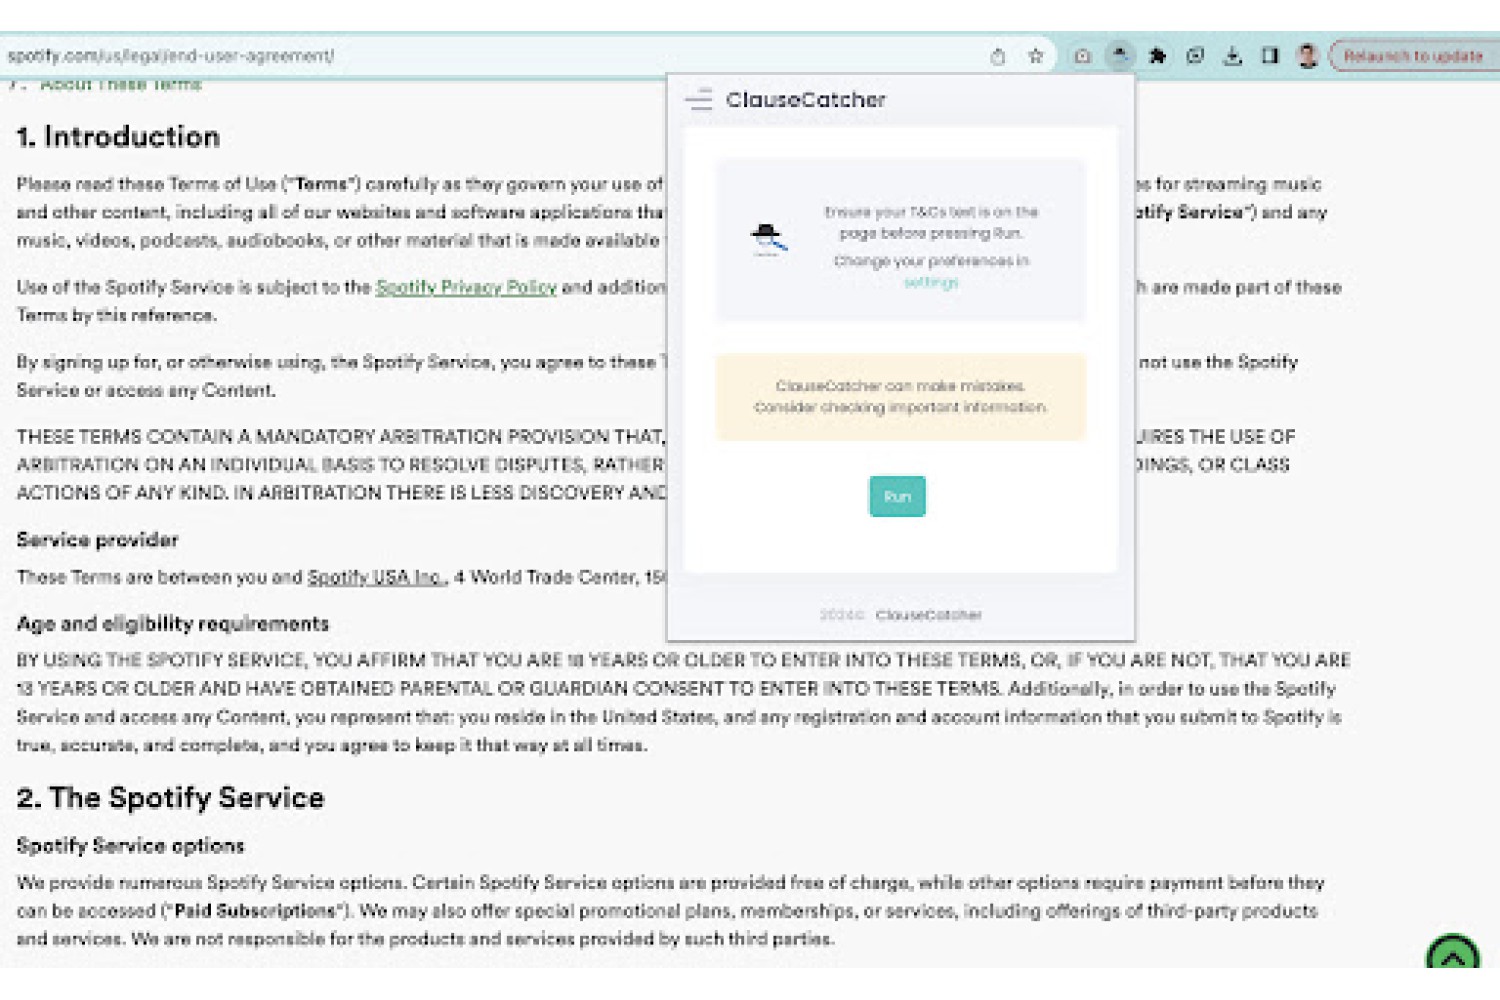Click the Run button in ClauseCatcher
This screenshot has height=1000, width=1500.
(897, 496)
